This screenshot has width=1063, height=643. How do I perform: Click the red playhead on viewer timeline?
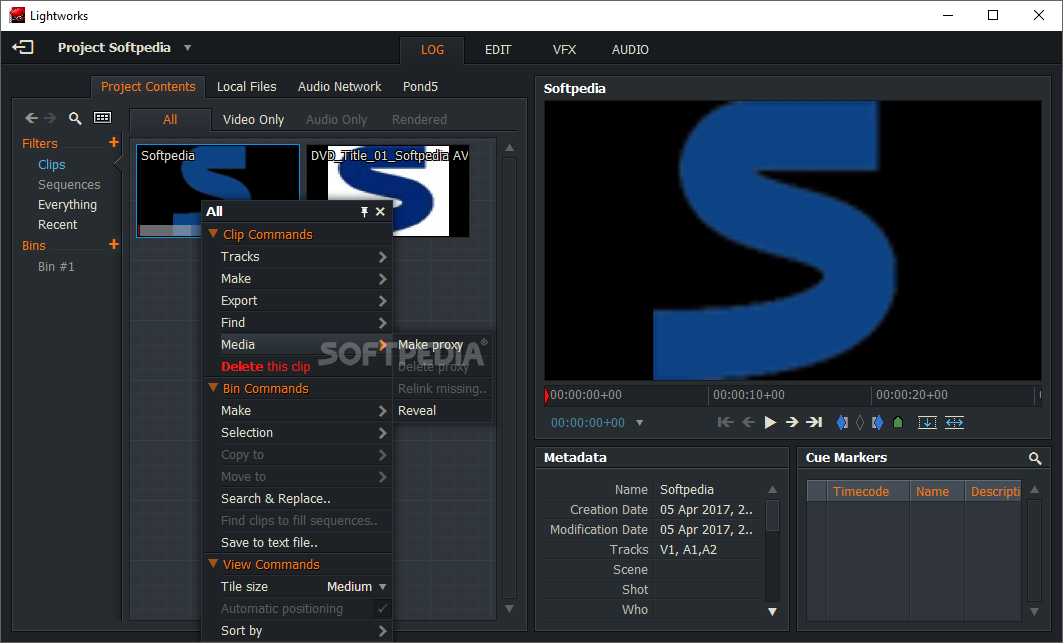pos(546,395)
